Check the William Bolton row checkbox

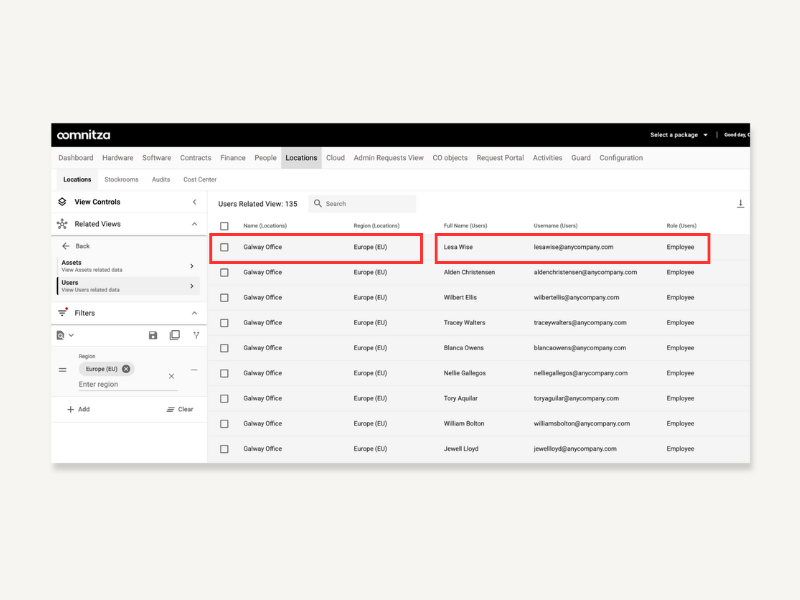[x=224, y=424]
